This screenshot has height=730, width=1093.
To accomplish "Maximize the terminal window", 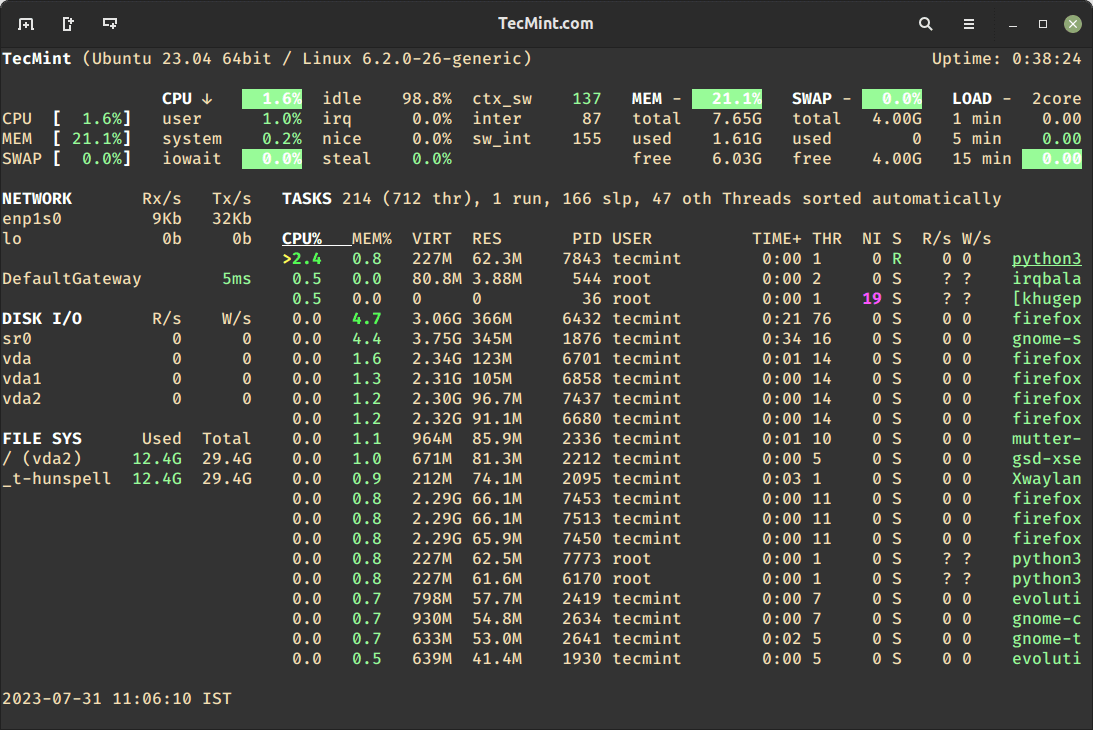I will click(x=1043, y=24).
